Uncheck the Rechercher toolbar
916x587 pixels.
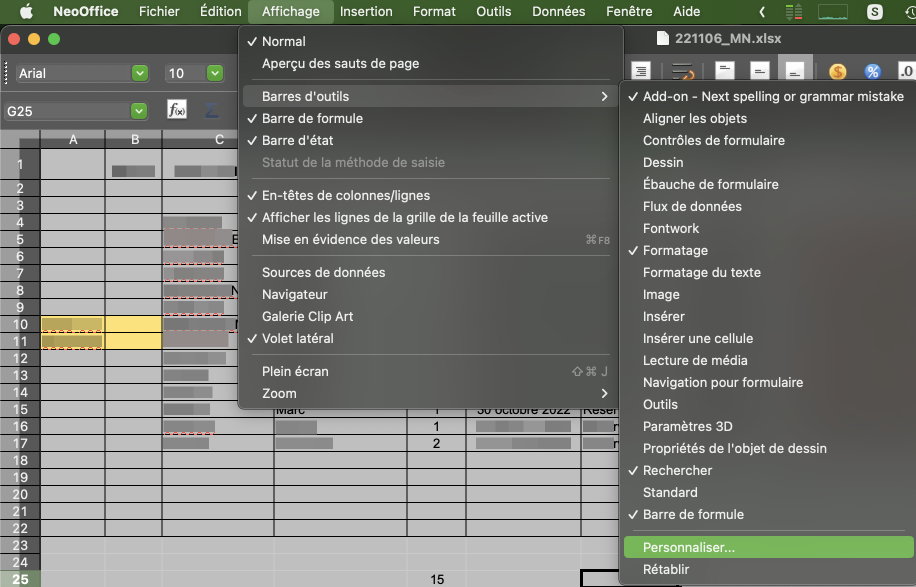(x=677, y=470)
